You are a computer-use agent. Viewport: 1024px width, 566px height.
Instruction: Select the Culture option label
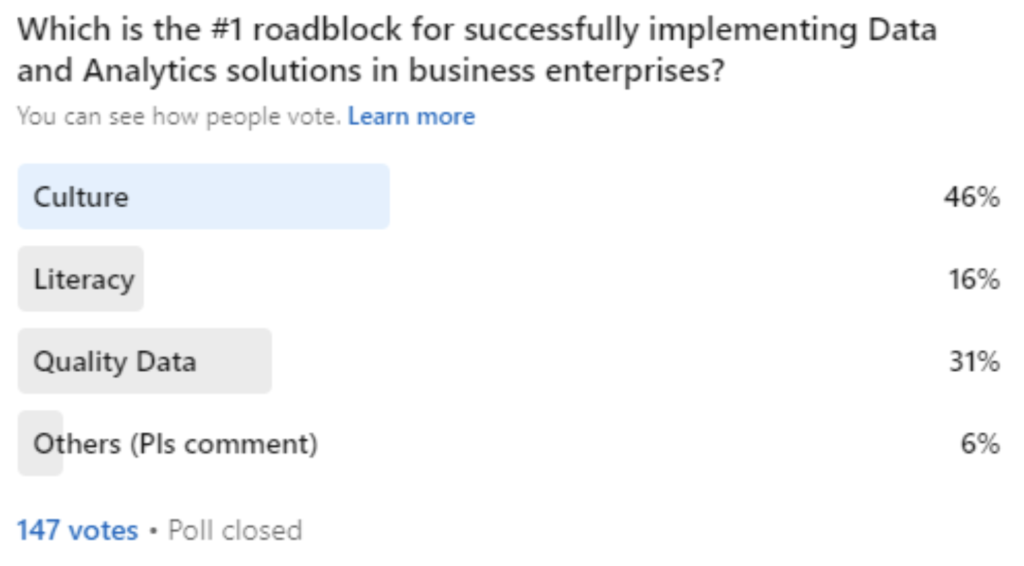(81, 197)
